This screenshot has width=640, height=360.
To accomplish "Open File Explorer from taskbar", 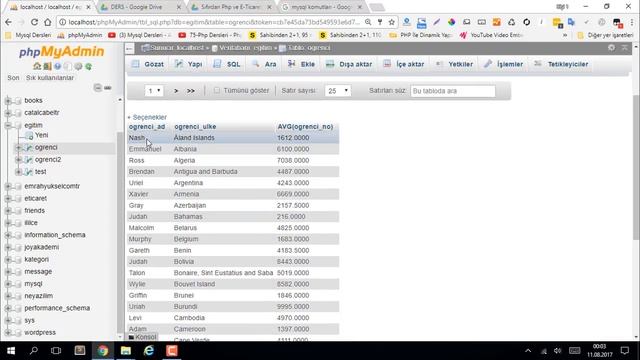I will click(126, 351).
